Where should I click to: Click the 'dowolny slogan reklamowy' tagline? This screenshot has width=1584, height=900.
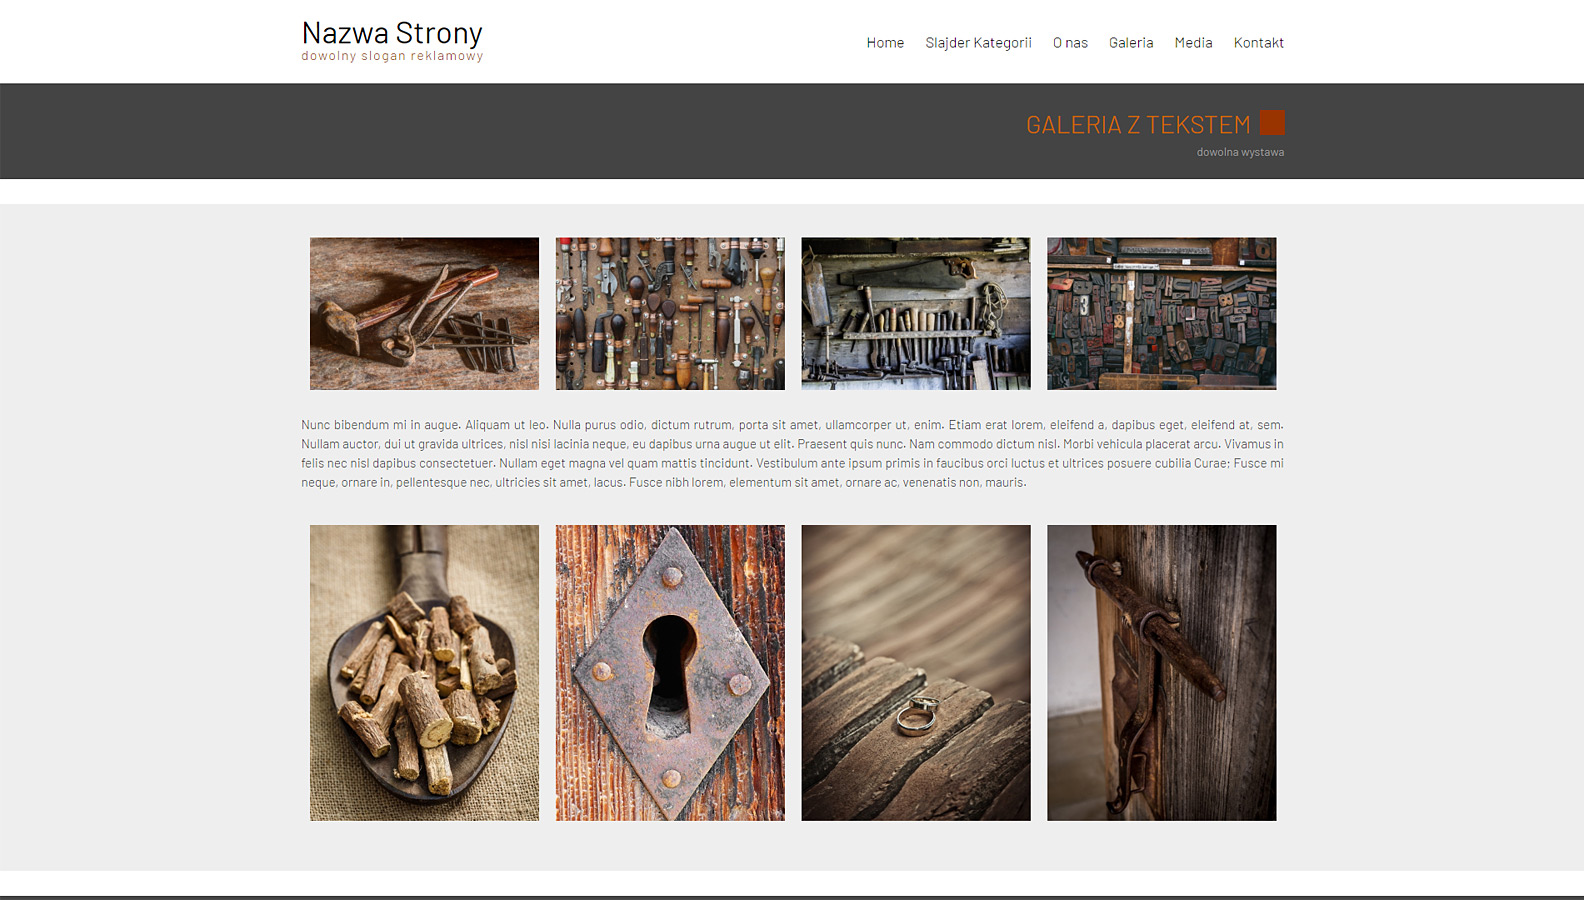tap(392, 57)
